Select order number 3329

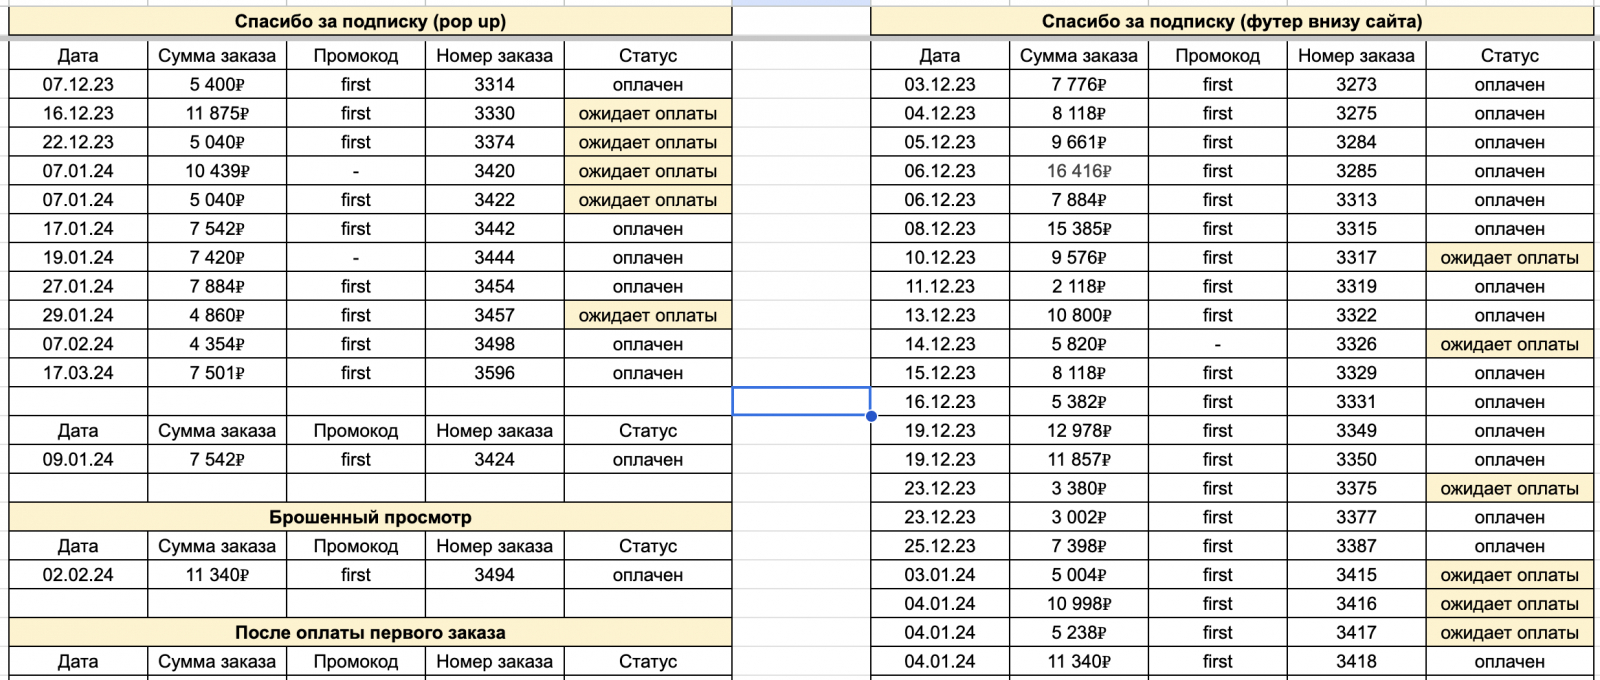[1356, 373]
